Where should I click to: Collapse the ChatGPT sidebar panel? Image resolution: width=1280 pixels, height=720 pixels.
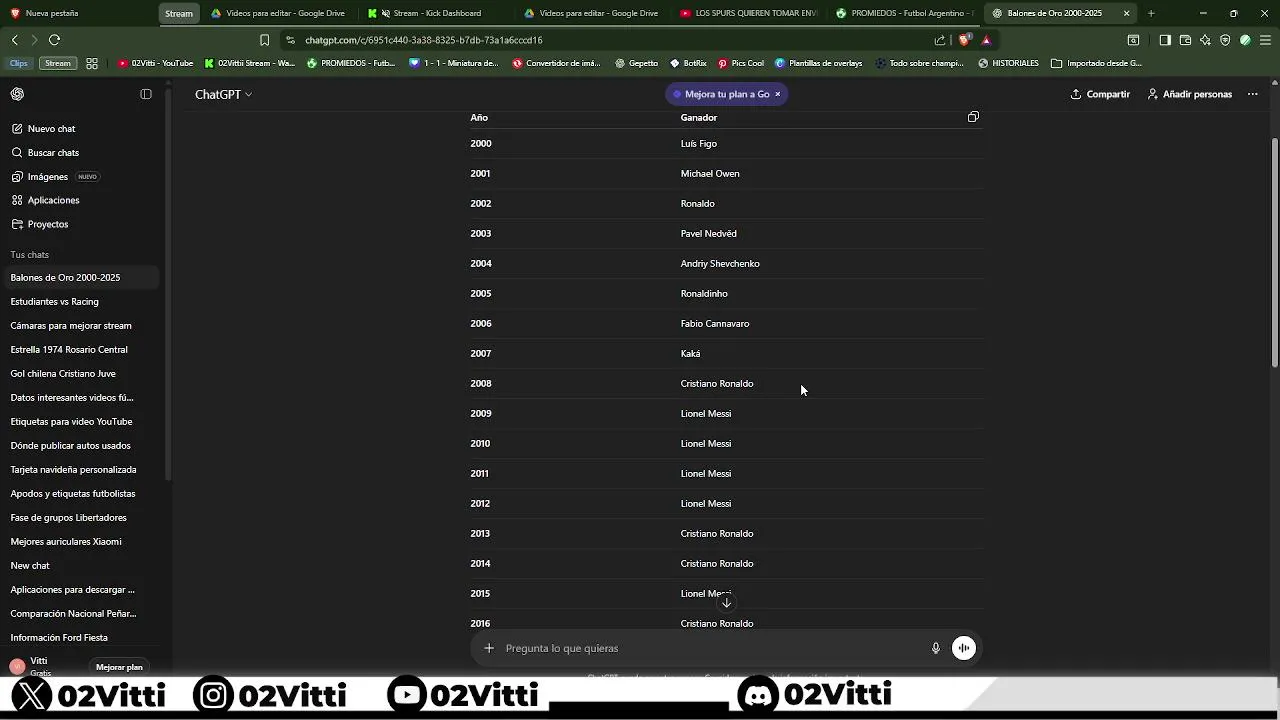(x=146, y=94)
